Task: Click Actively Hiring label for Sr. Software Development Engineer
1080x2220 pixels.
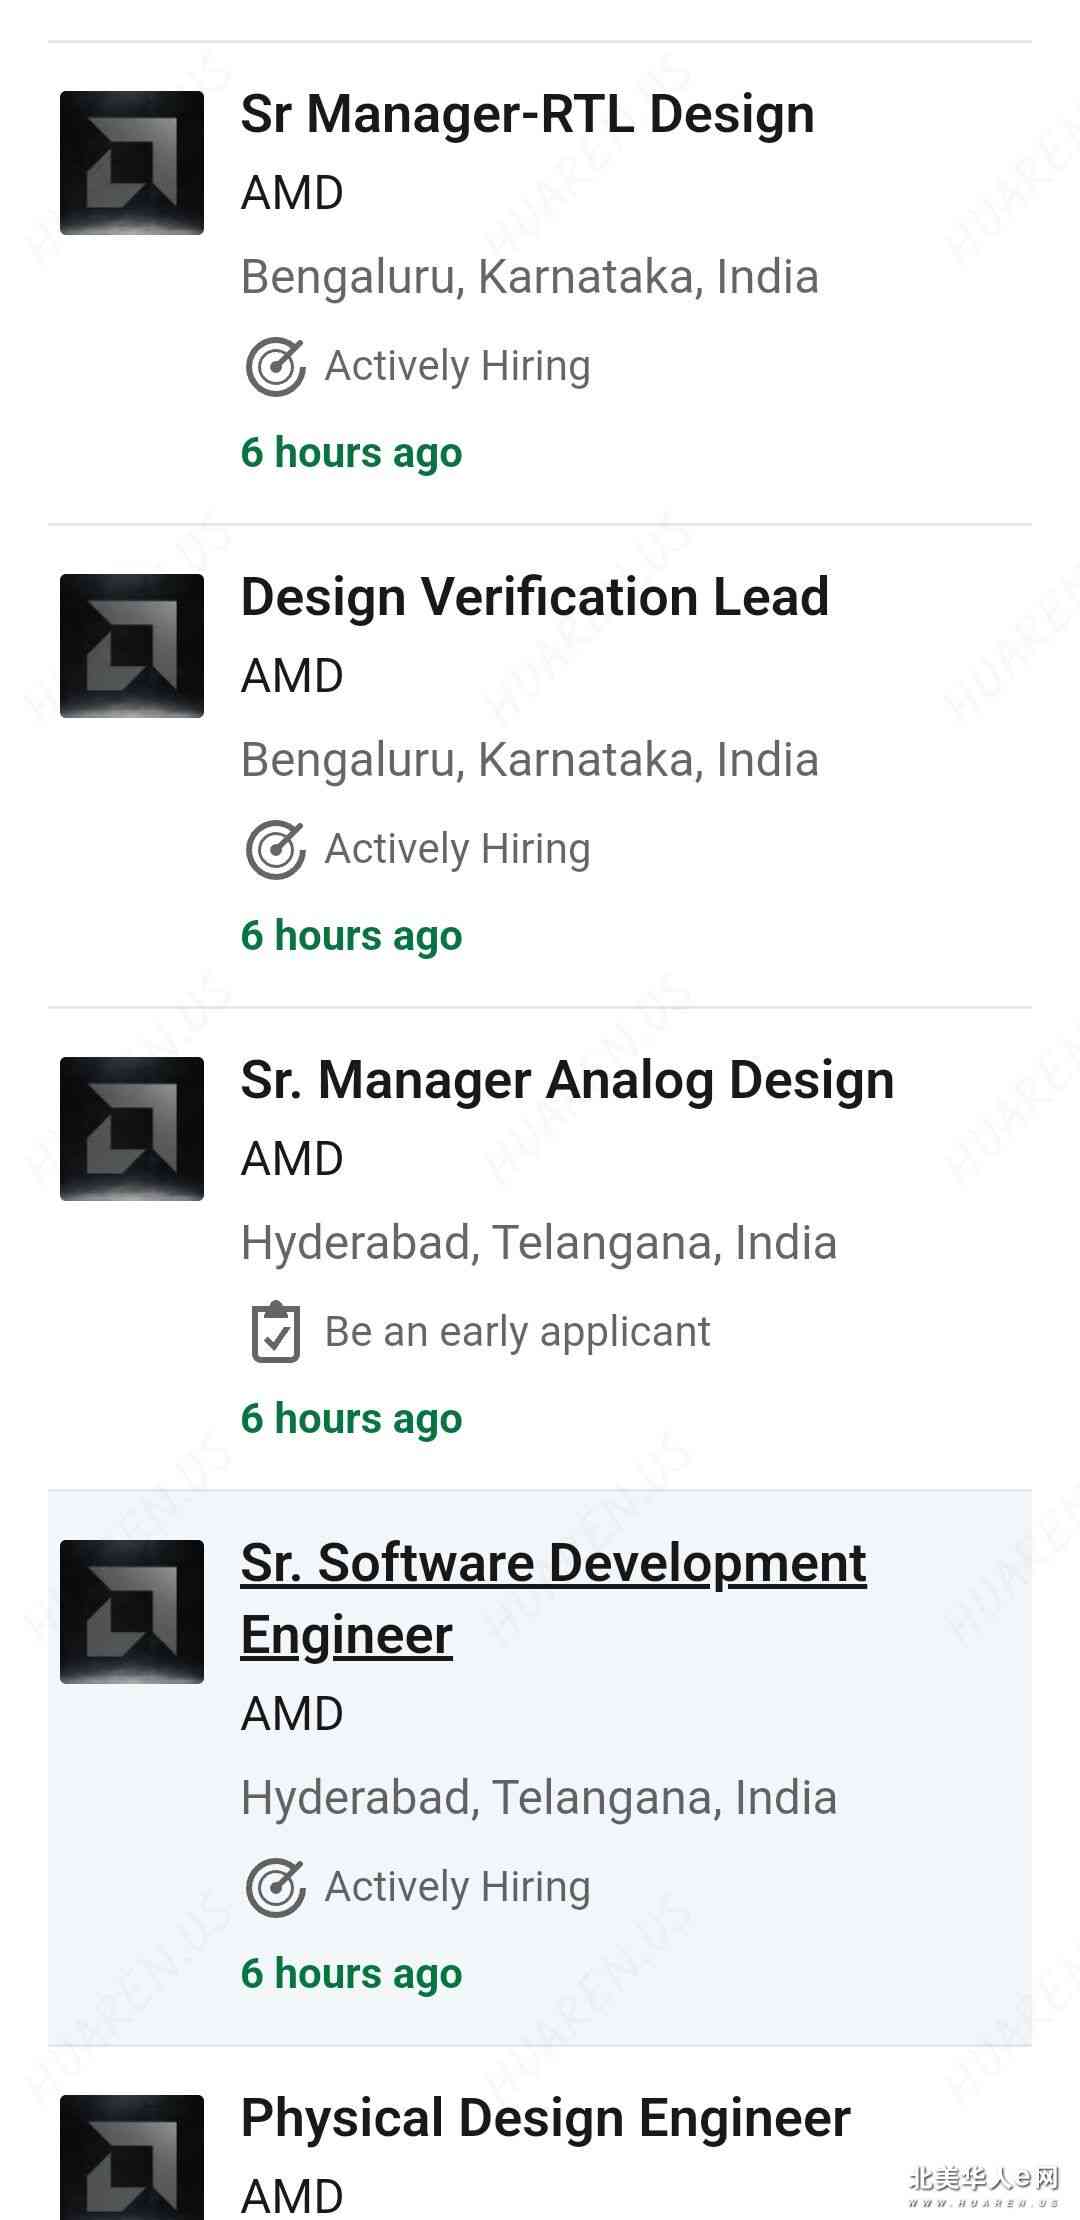Action: [x=457, y=1887]
